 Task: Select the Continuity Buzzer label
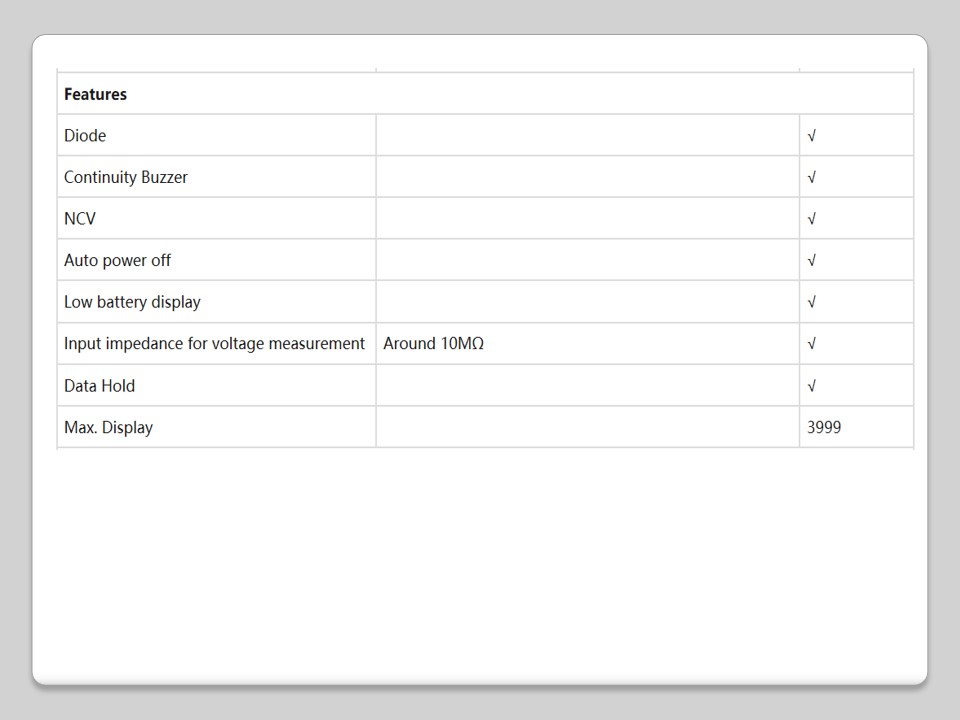(126, 177)
